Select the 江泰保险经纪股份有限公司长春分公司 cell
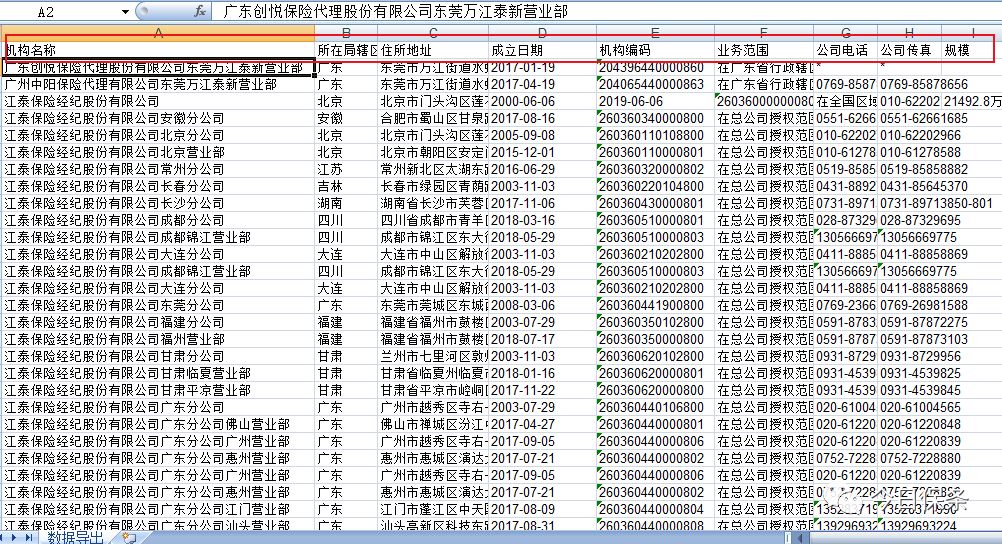Viewport: 1002px width, 544px height. click(158, 186)
